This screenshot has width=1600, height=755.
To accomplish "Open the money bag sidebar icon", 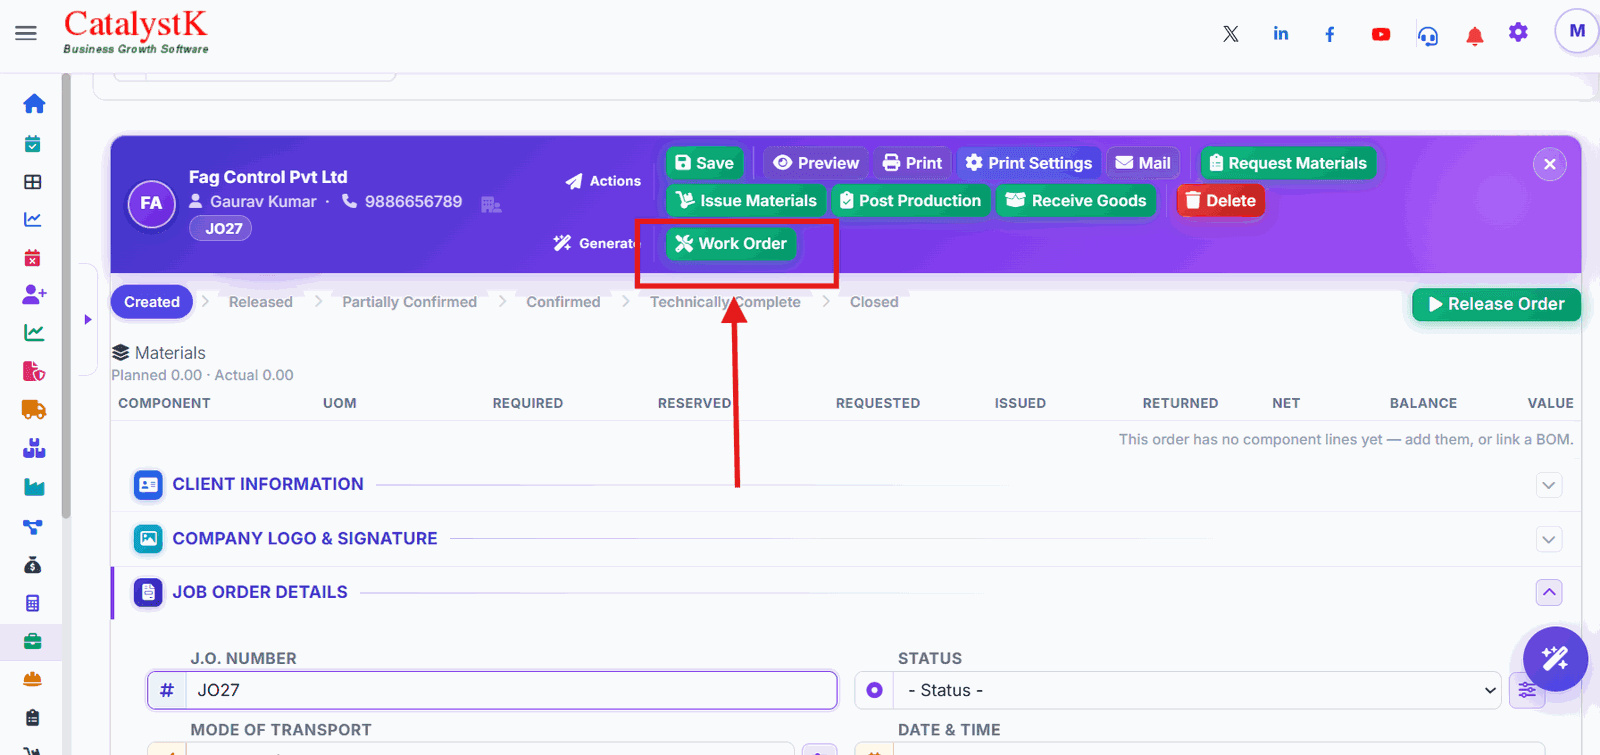I will (33, 565).
